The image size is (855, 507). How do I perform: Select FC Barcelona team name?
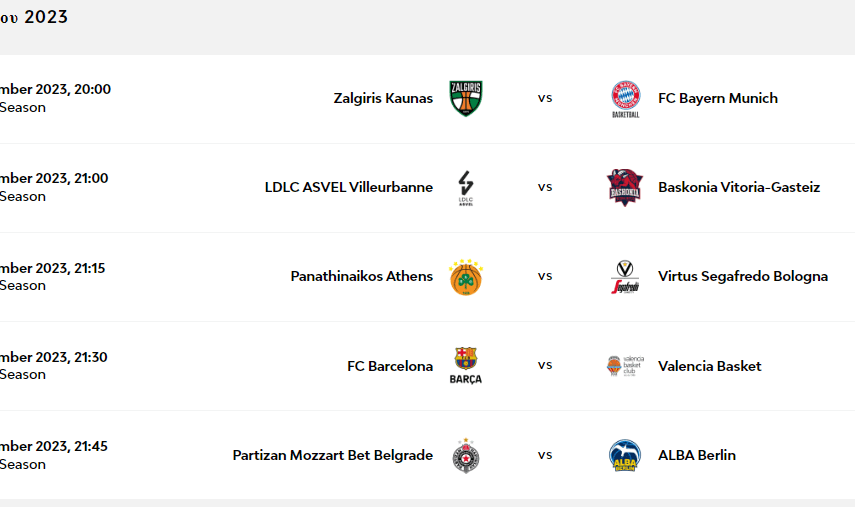coord(390,366)
